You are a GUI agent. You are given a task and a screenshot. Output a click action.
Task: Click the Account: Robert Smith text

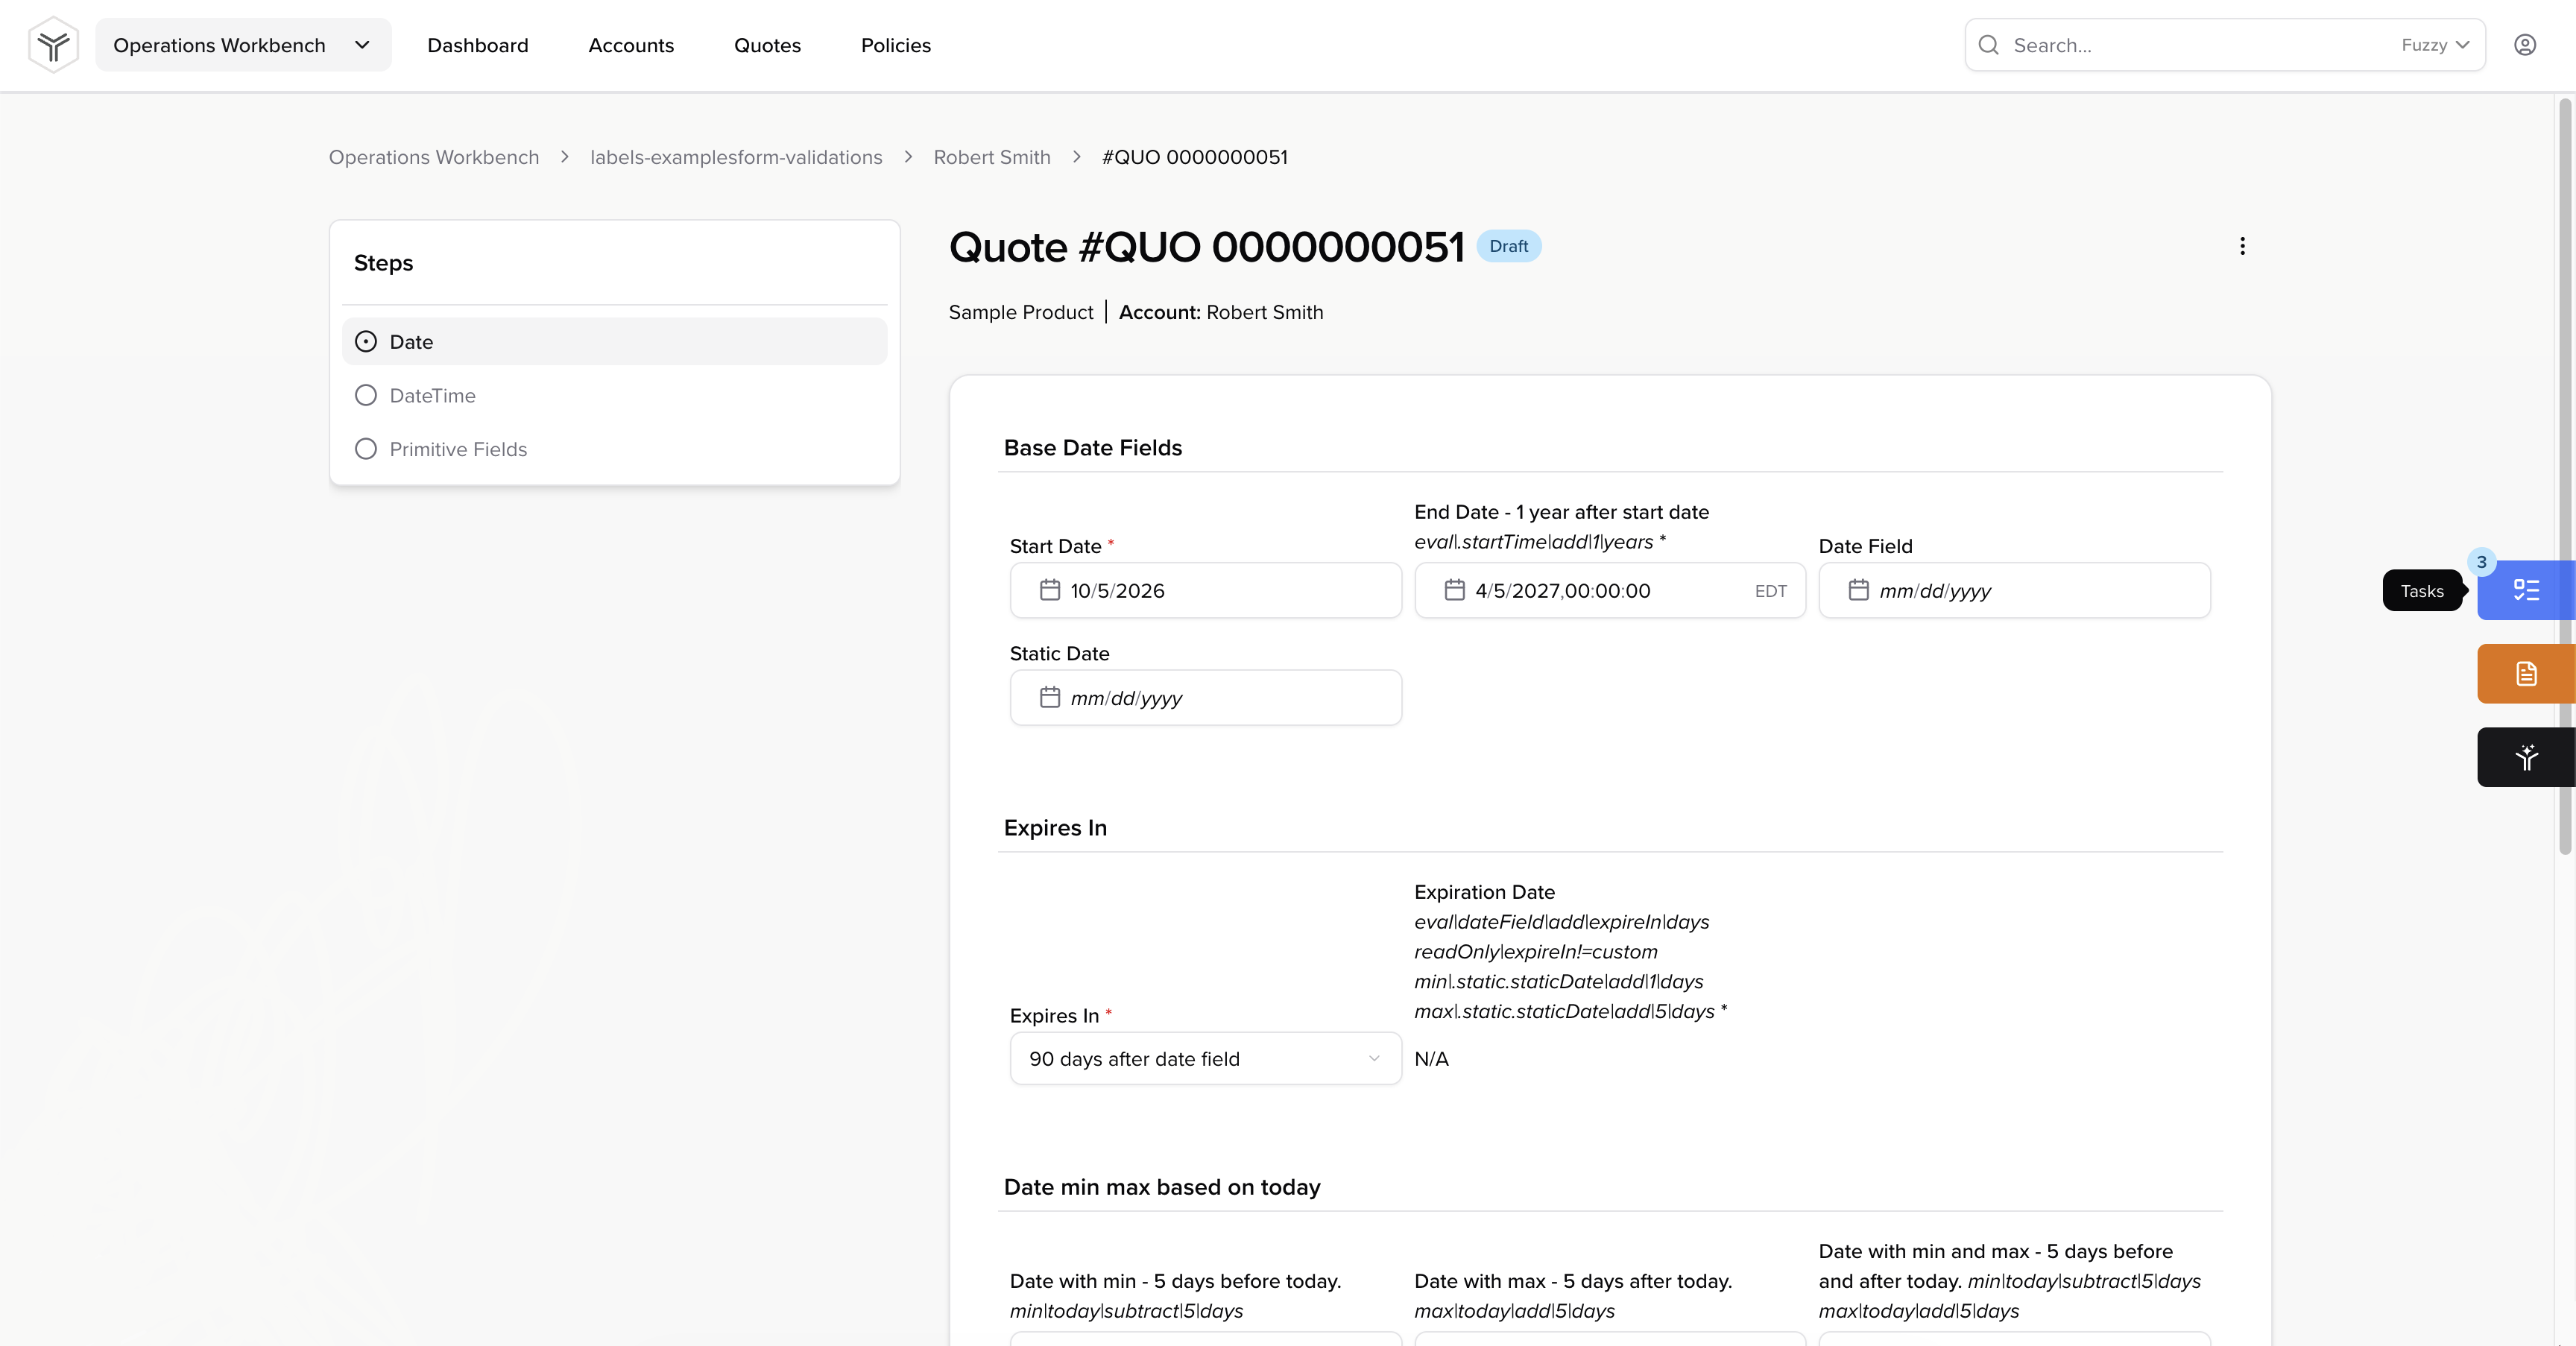[1220, 312]
